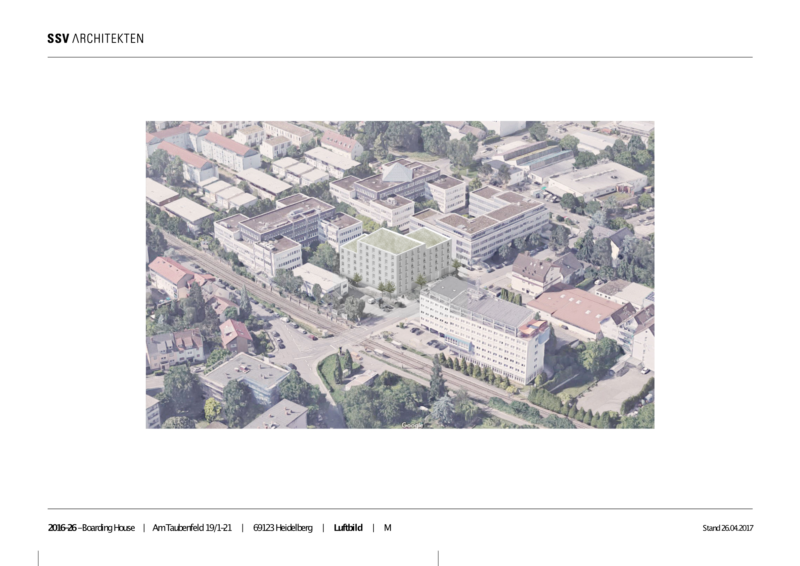Click the bottom-left crop mark

pyautogui.click(x=38, y=557)
